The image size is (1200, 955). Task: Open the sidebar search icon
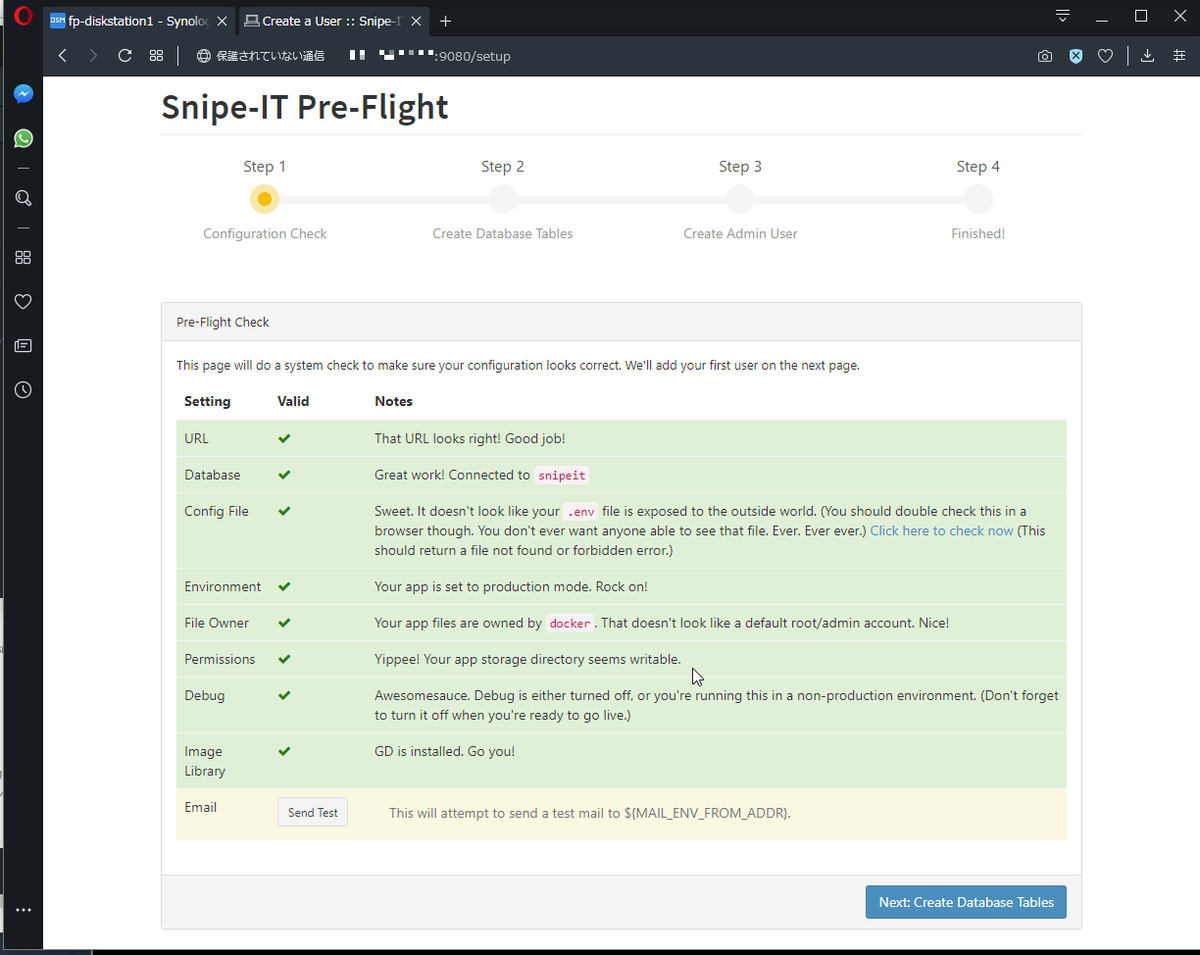(23, 198)
